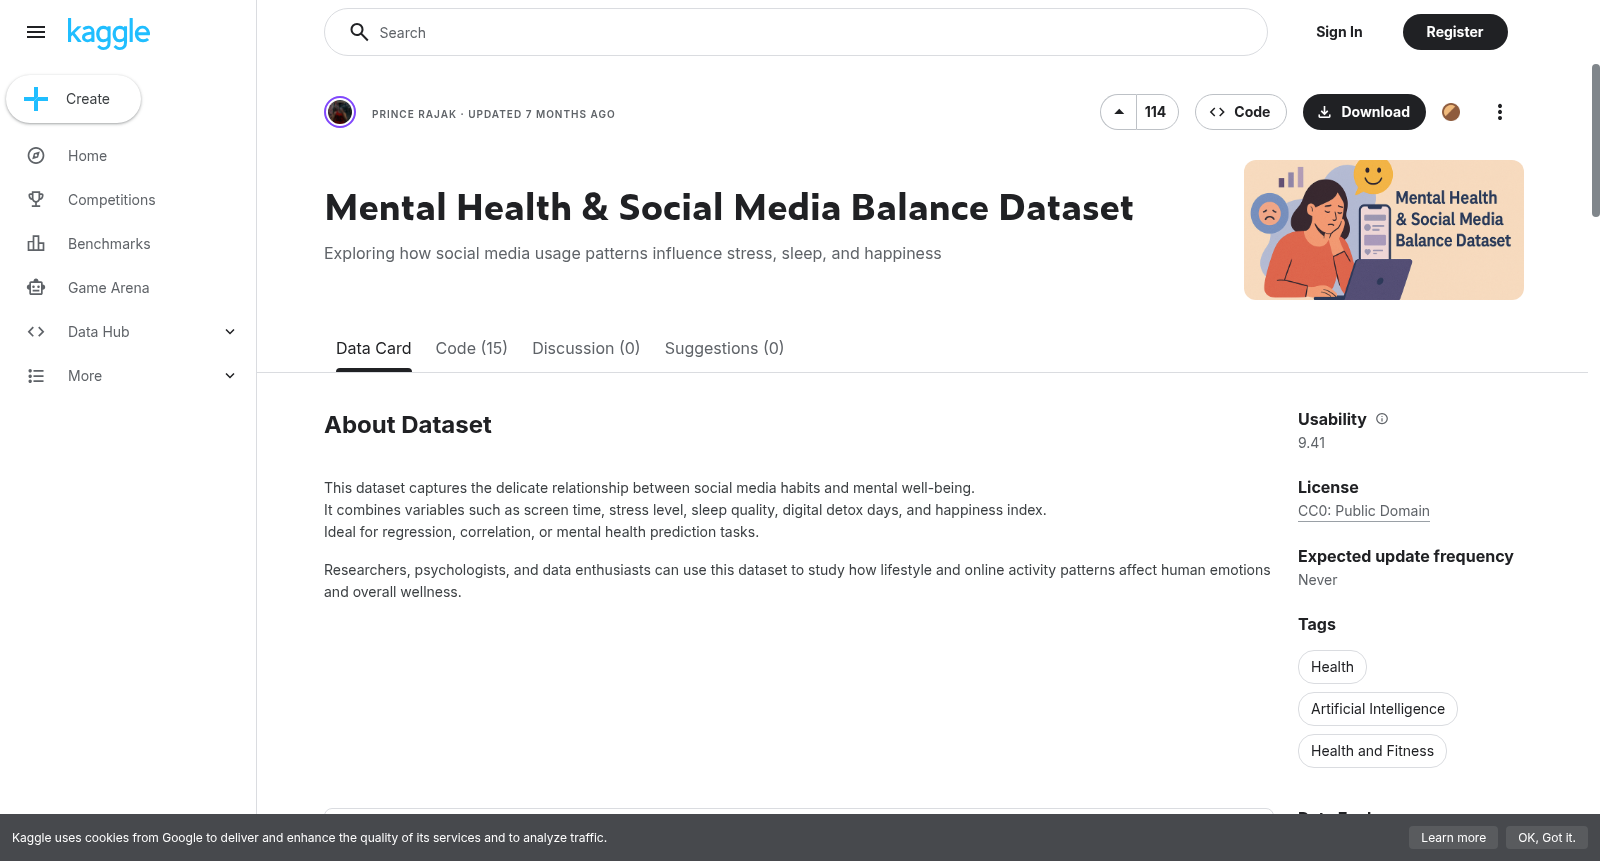Open the Code button menu

(x=1240, y=112)
